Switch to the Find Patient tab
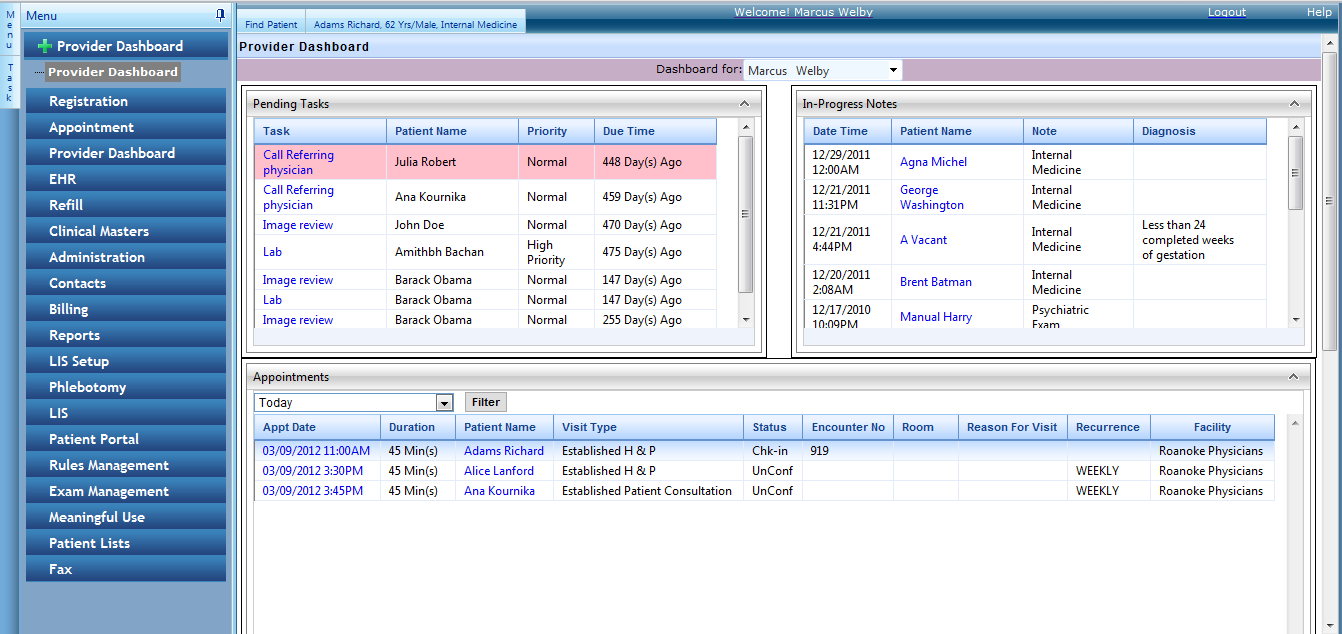The image size is (1342, 634). click(x=270, y=24)
